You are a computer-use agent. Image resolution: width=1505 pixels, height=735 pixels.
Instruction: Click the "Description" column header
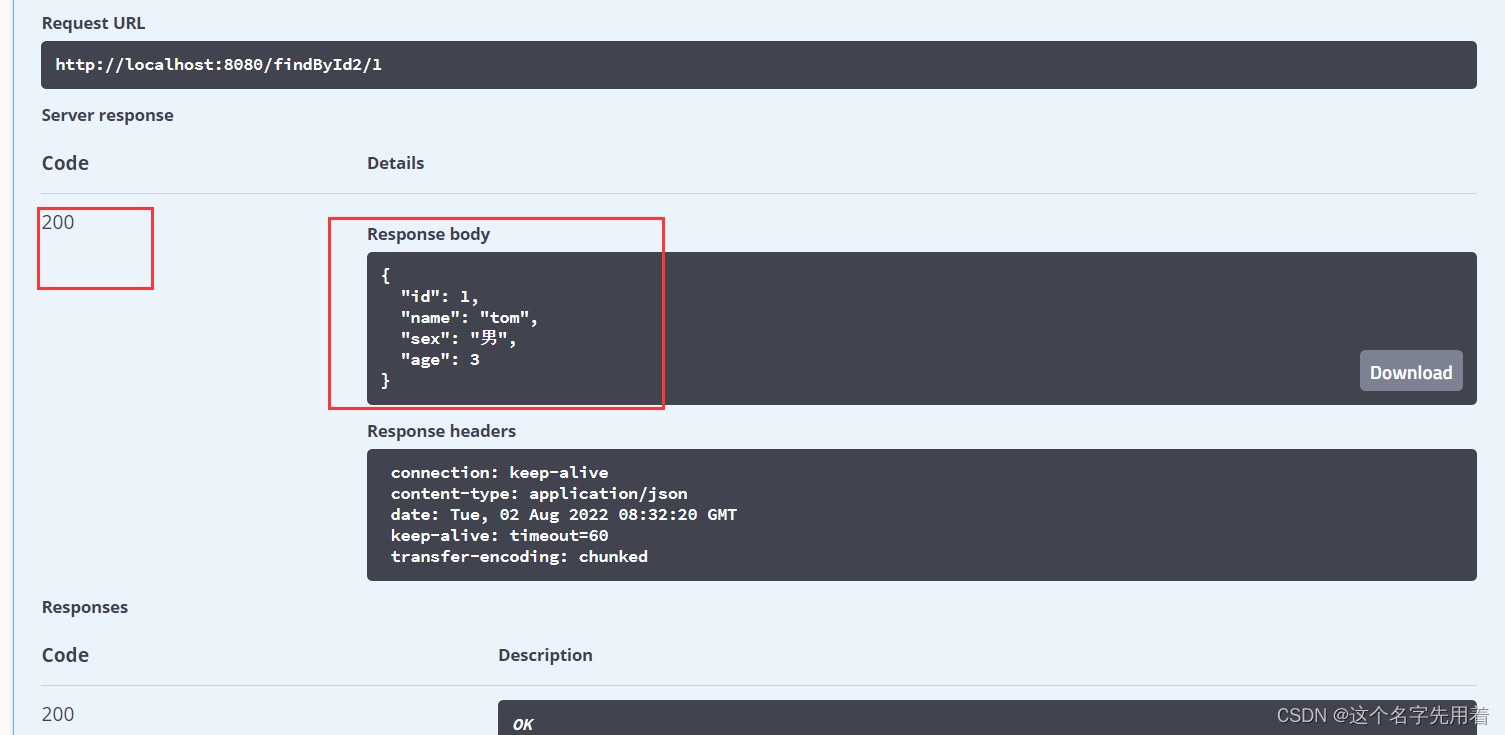coord(545,655)
